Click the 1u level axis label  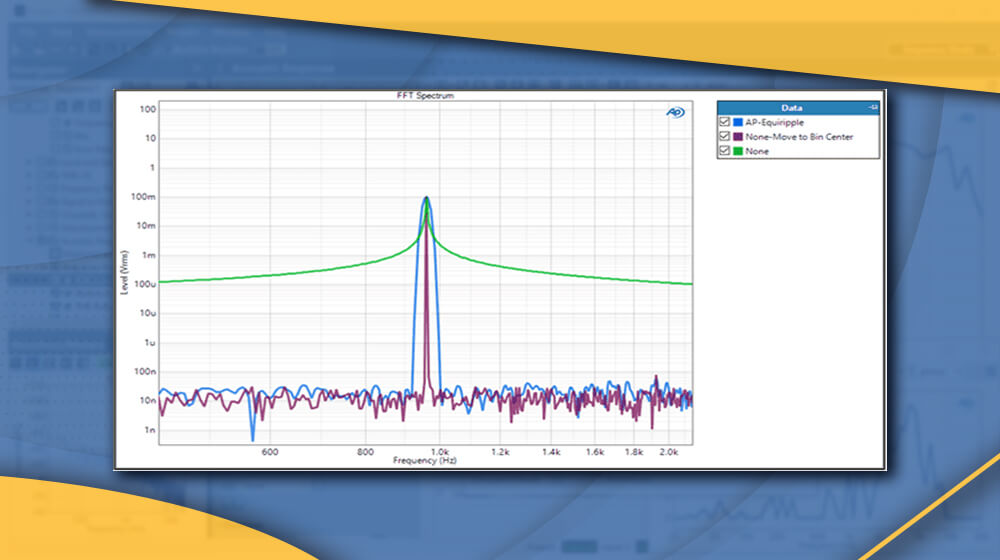coord(150,343)
